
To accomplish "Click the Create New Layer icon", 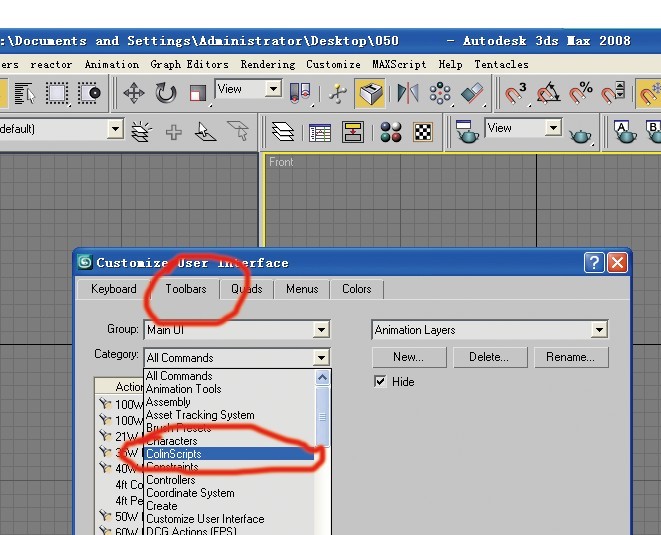I will pyautogui.click(x=142, y=132).
